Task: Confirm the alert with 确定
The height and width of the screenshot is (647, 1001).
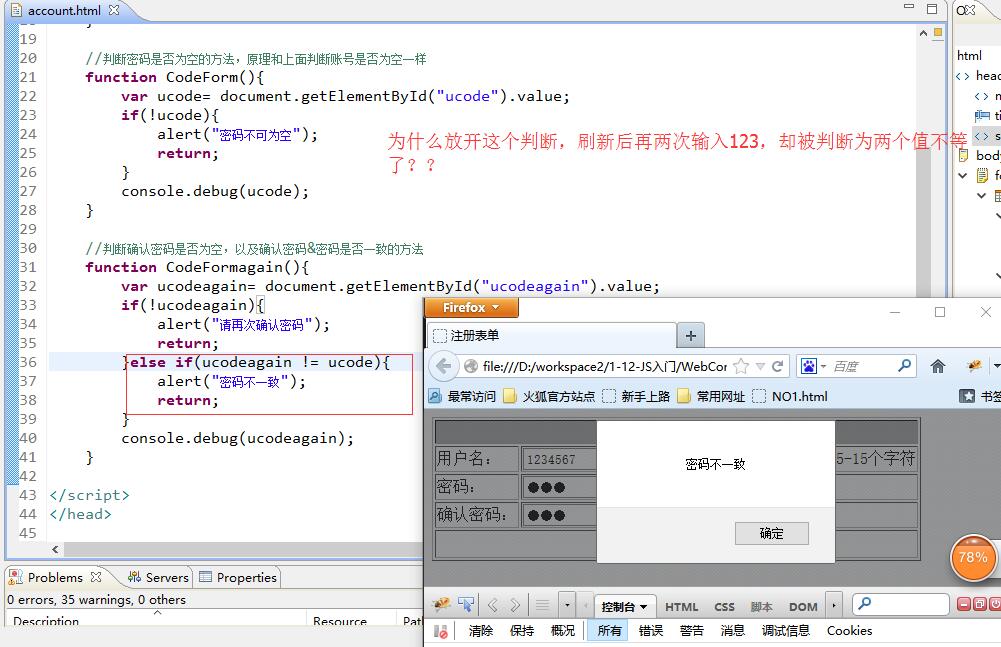Action: (x=772, y=533)
